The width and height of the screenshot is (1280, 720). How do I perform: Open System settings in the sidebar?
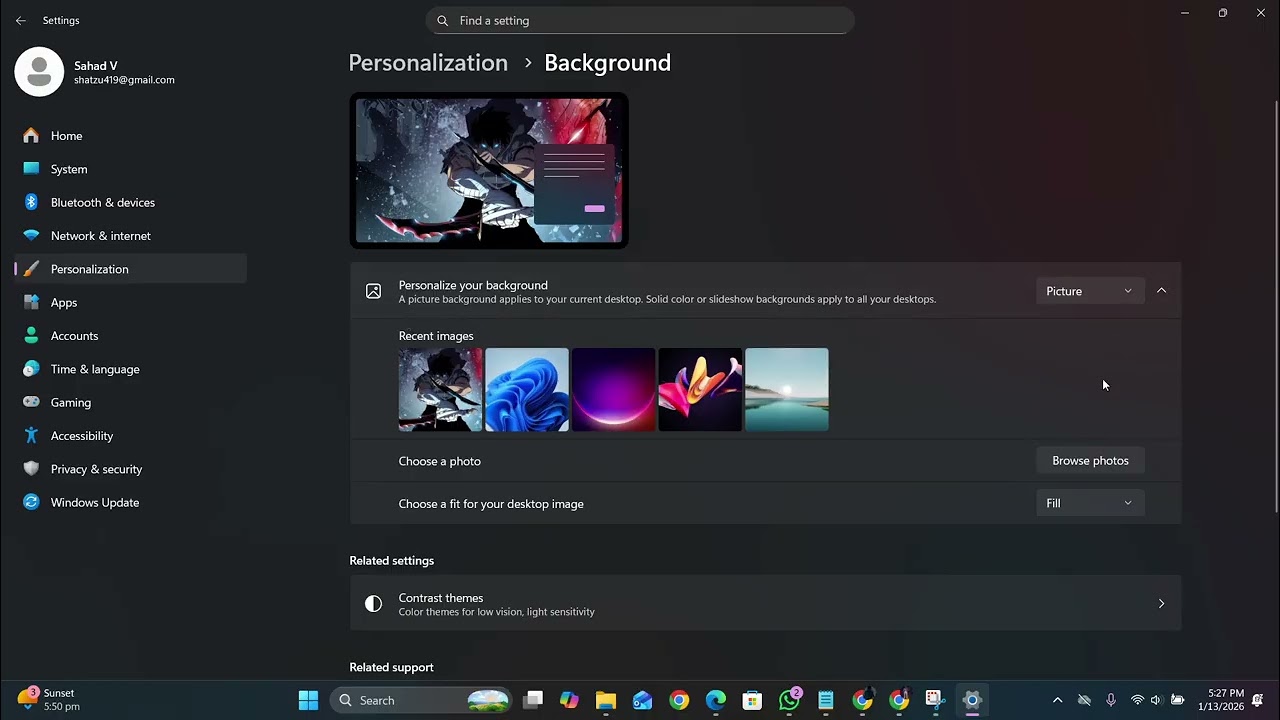coord(130,169)
